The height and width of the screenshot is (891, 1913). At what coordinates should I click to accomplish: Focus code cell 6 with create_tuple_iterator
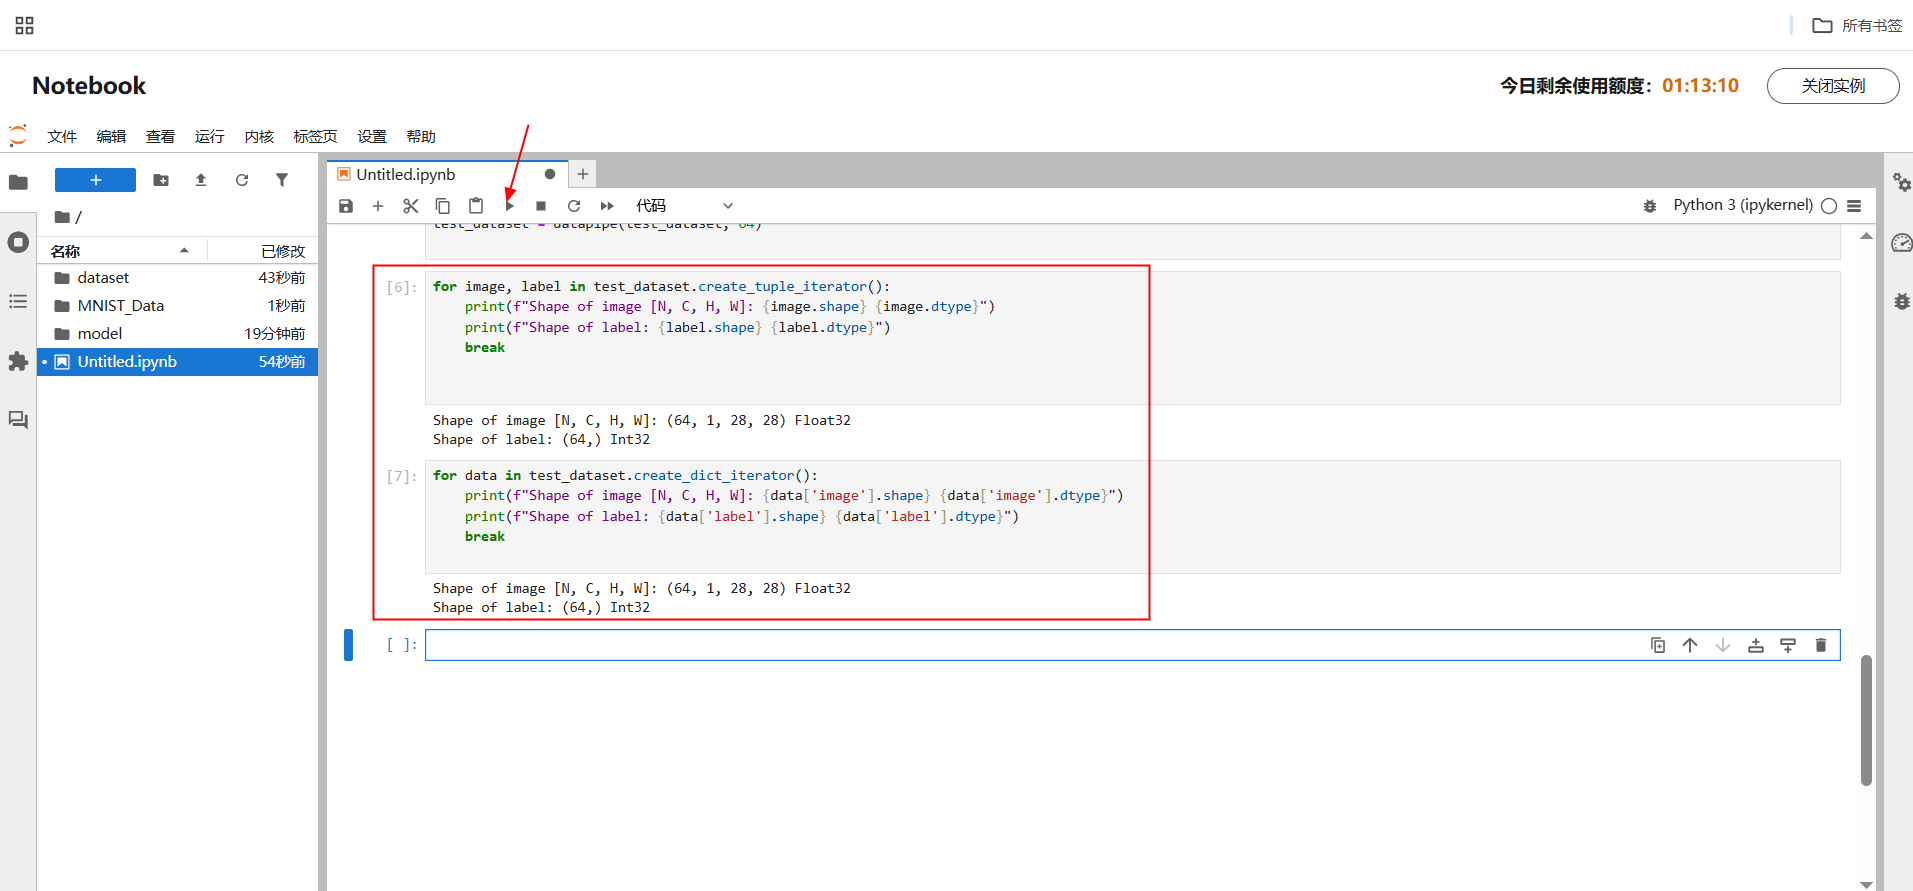(x=1133, y=338)
